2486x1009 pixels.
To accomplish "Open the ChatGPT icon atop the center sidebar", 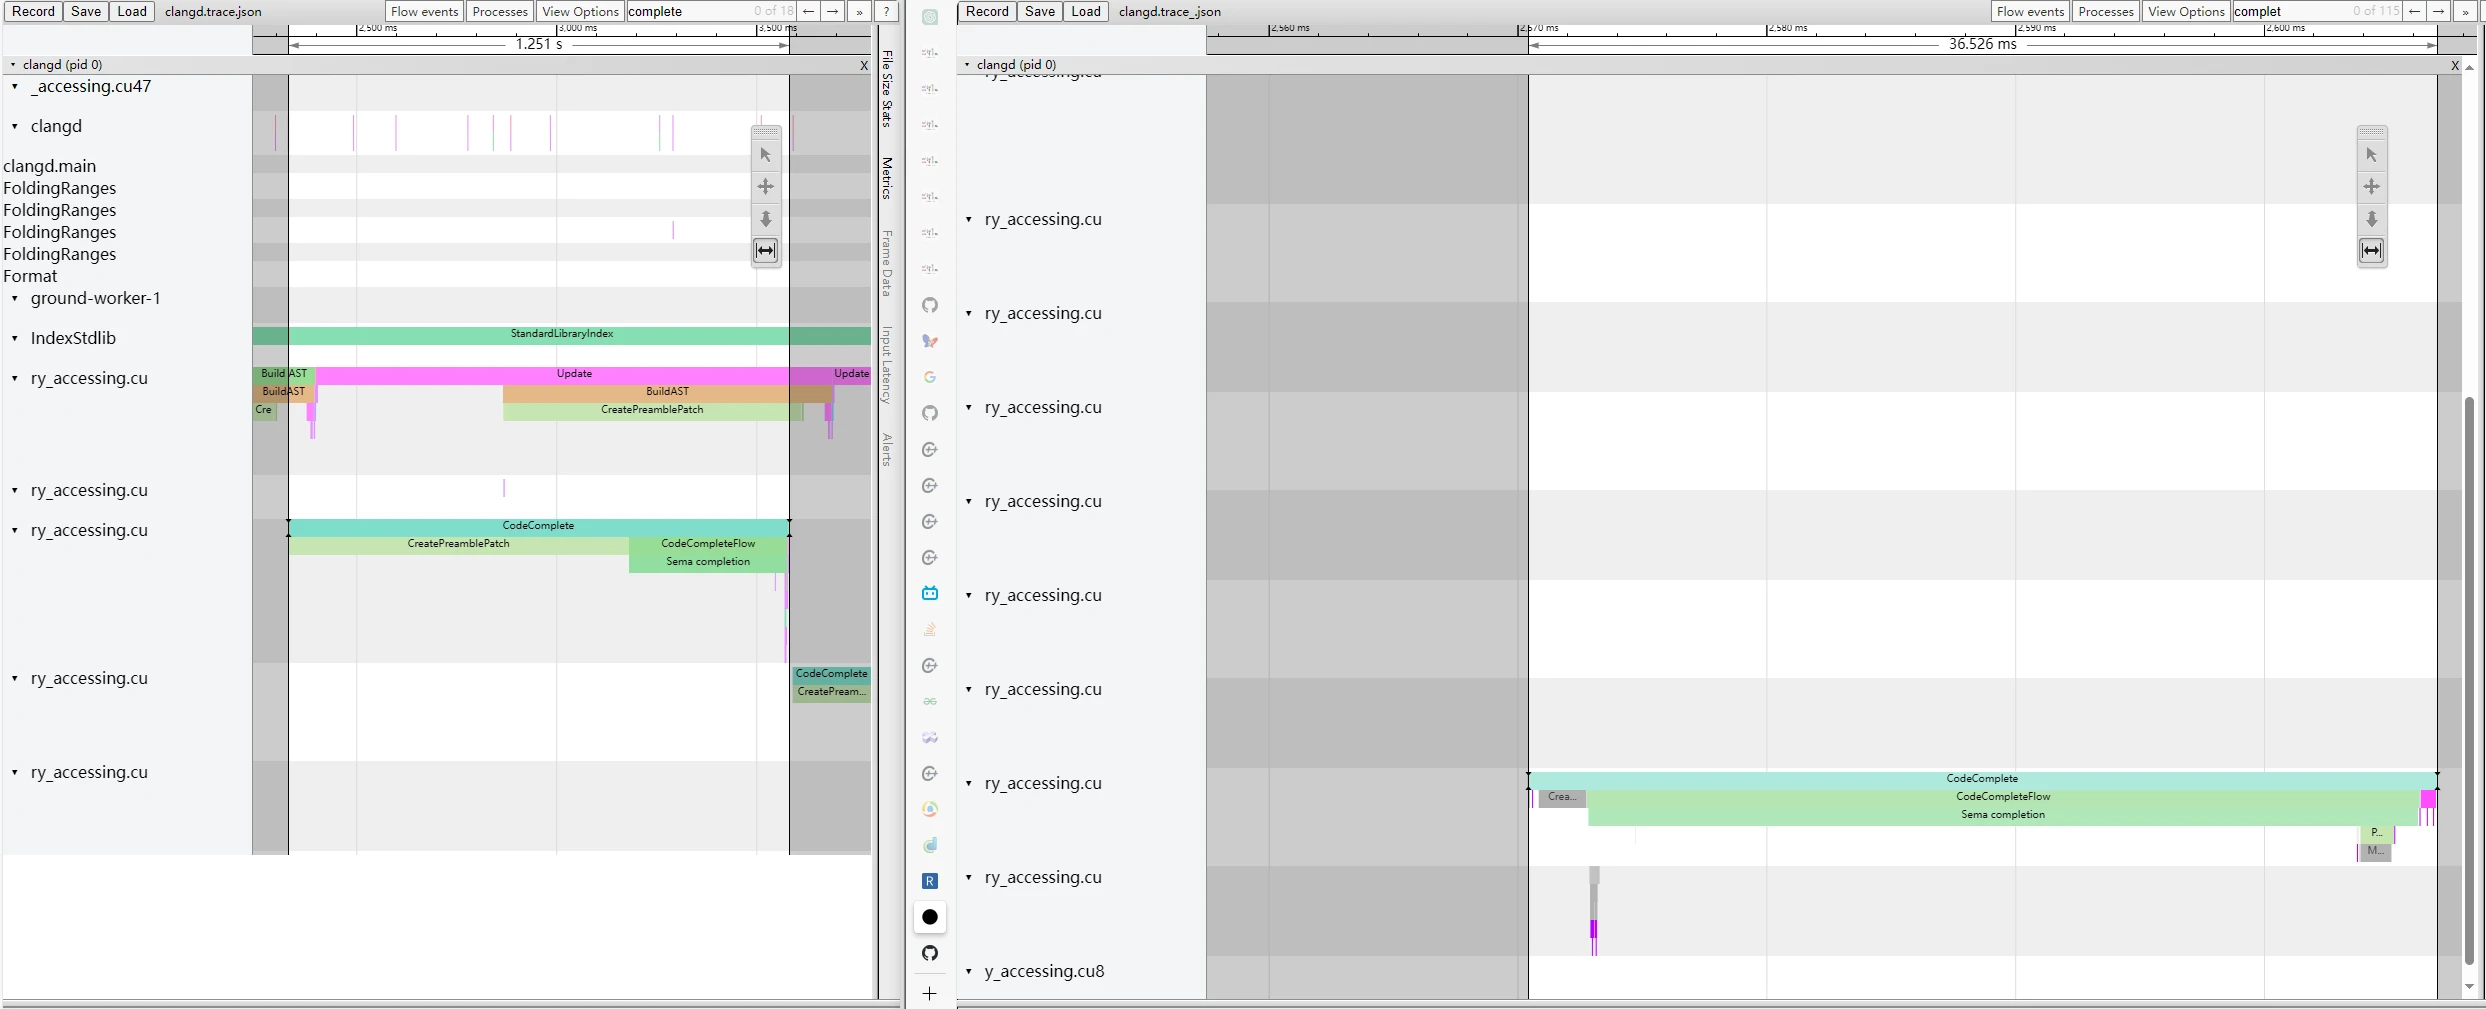I will pos(930,17).
